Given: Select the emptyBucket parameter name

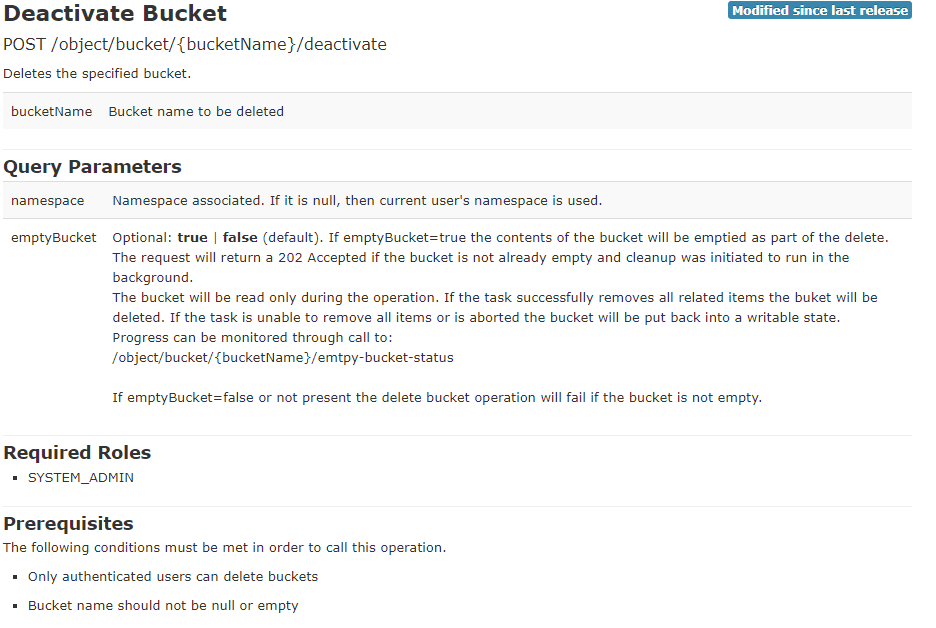Looking at the screenshot, I should coord(53,238).
